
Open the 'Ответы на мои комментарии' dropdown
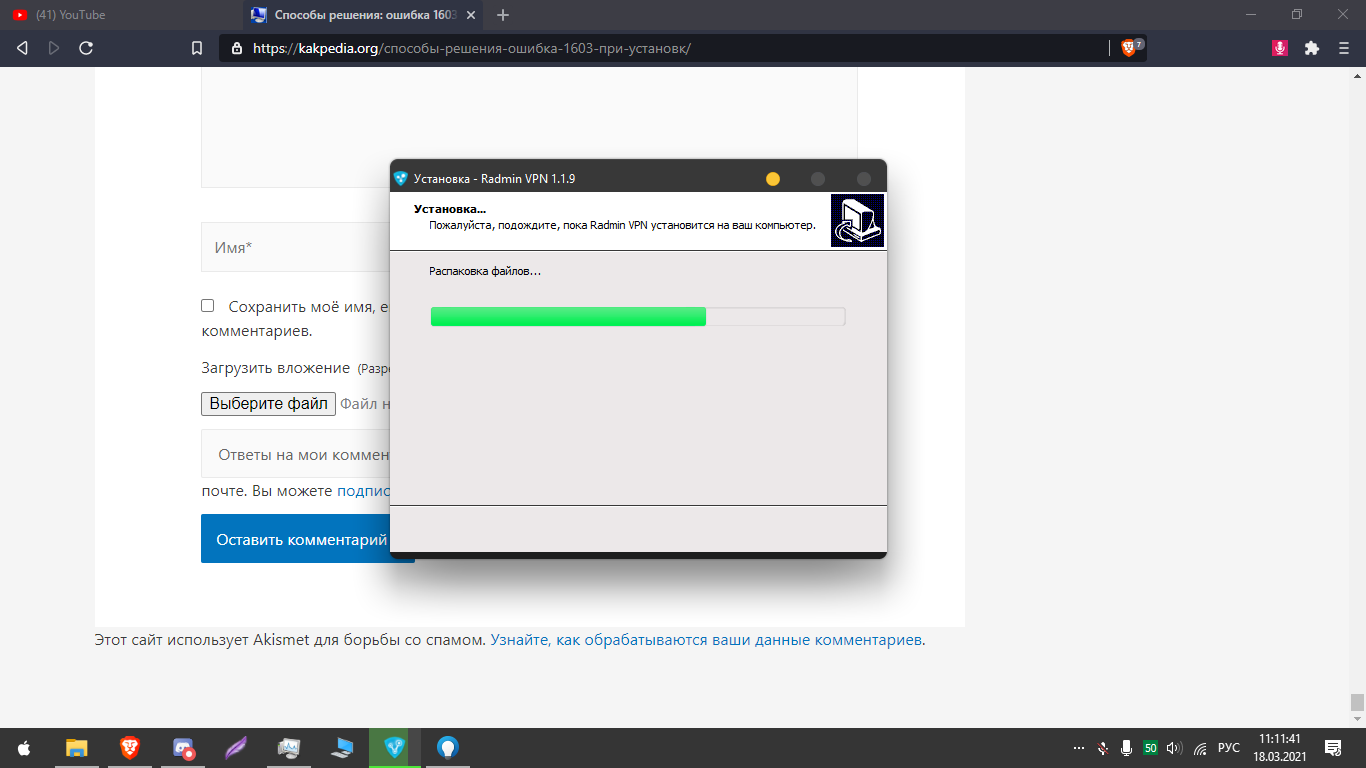point(295,454)
